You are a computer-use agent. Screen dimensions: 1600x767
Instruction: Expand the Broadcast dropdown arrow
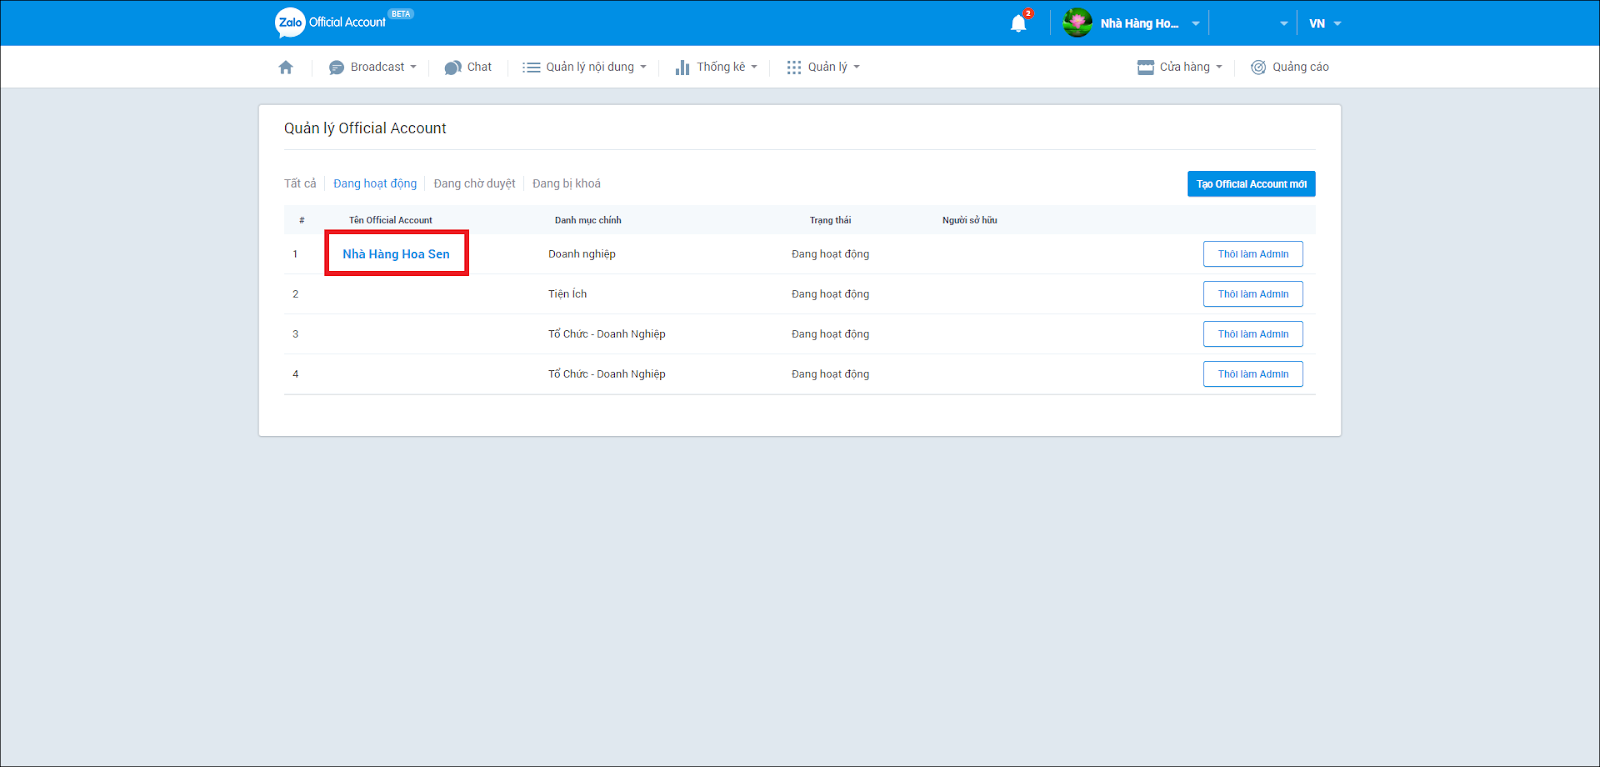tap(413, 67)
